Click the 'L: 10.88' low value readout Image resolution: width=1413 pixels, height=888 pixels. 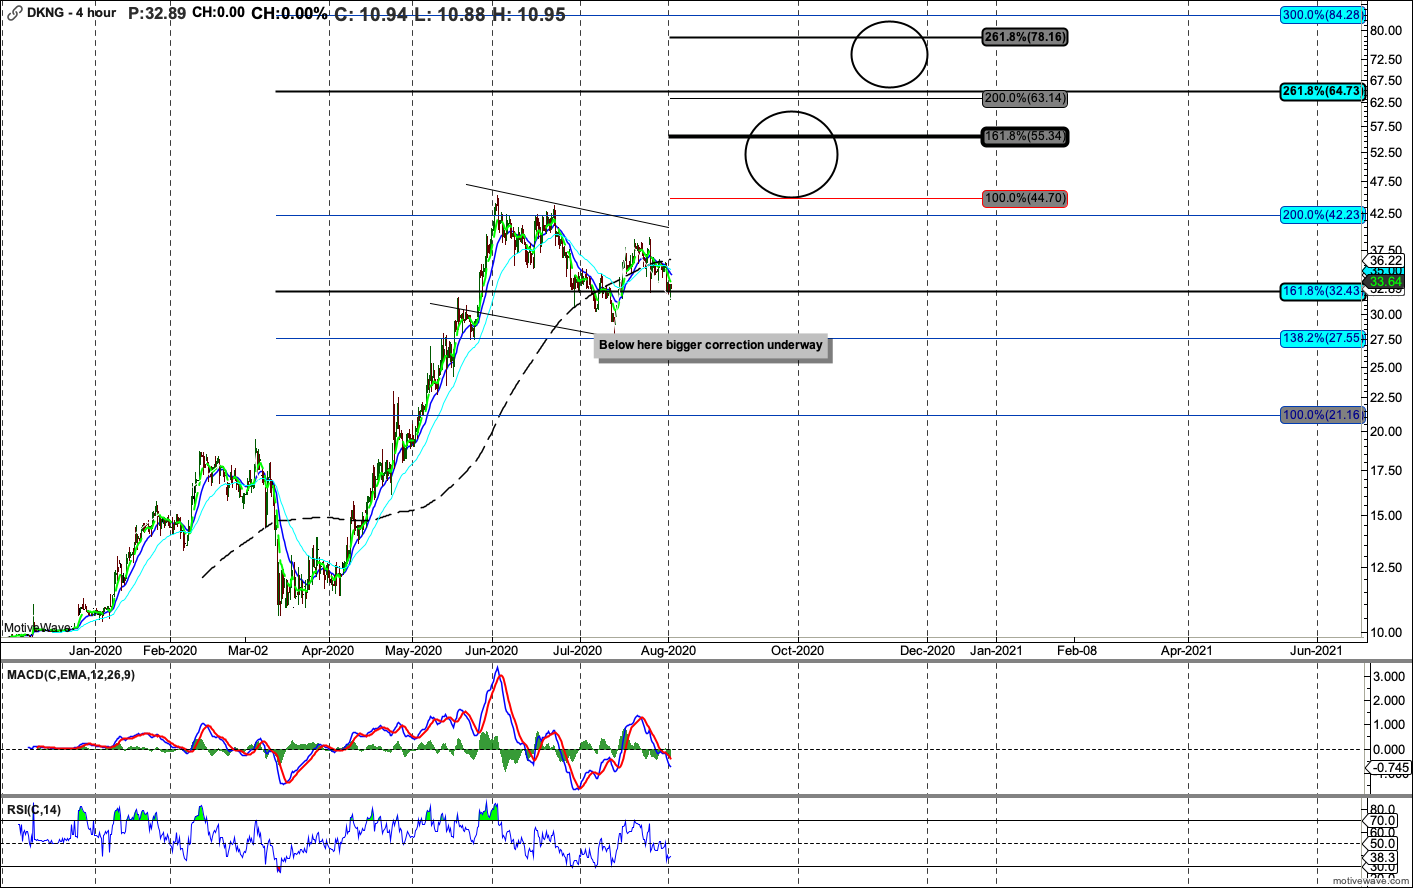449,14
